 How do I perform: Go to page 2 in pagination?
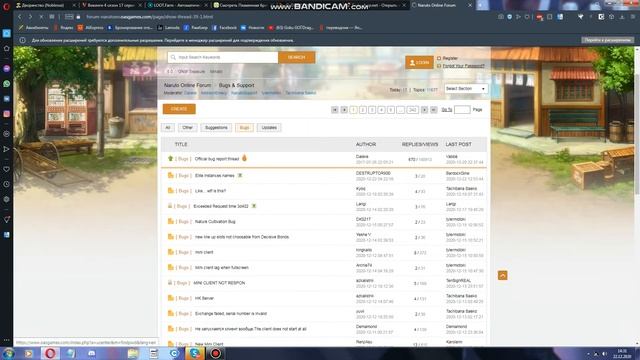[363, 109]
